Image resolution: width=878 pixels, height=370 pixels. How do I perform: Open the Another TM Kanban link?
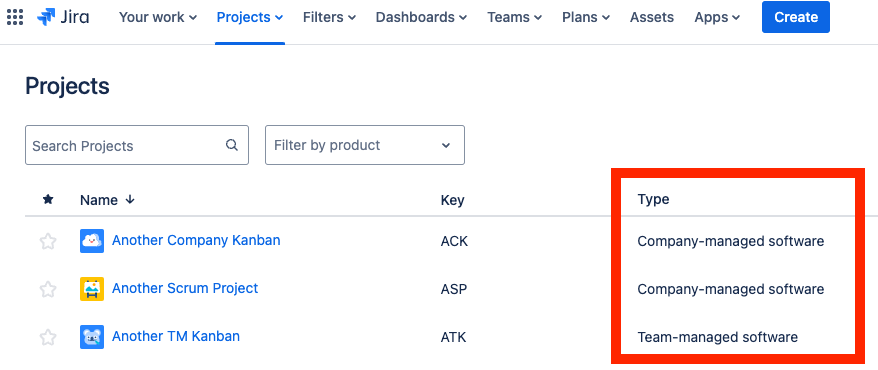[176, 336]
